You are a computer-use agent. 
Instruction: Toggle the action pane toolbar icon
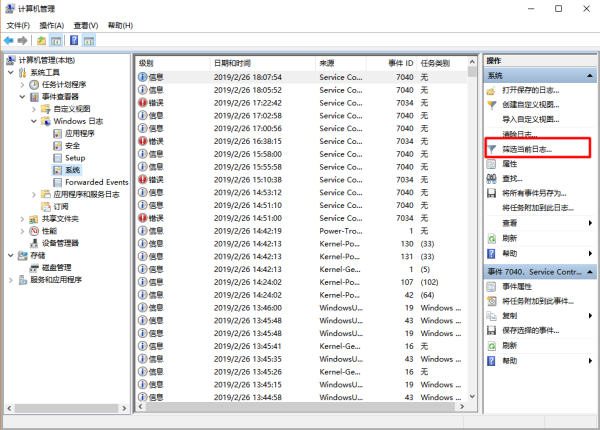coord(89,40)
